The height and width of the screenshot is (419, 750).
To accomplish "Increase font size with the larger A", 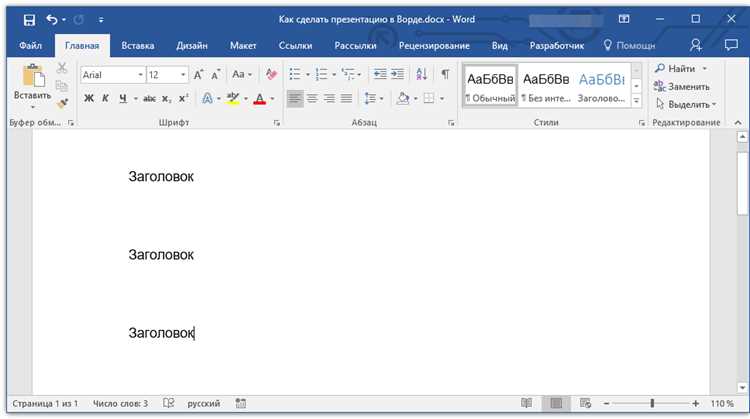I will [x=199, y=75].
